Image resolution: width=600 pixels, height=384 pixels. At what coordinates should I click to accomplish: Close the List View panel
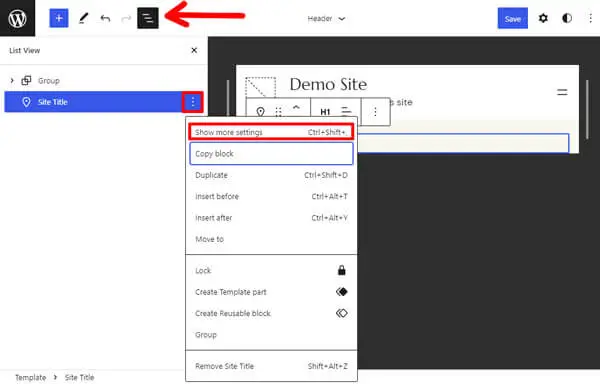194,50
